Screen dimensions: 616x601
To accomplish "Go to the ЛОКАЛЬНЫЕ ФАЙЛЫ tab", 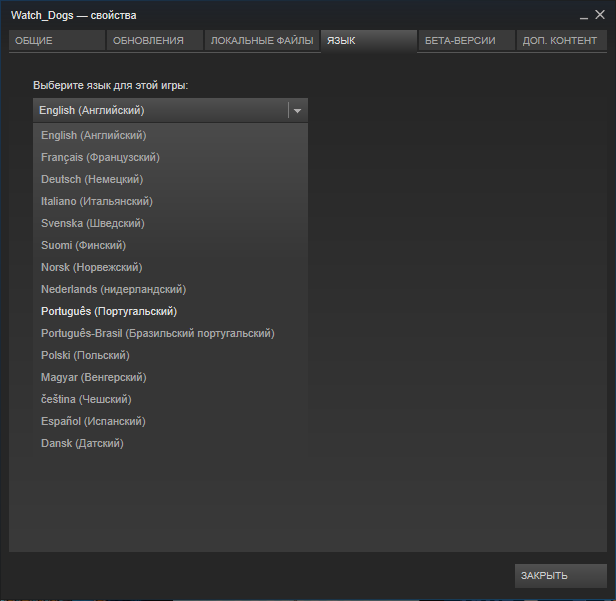I will tap(262, 40).
